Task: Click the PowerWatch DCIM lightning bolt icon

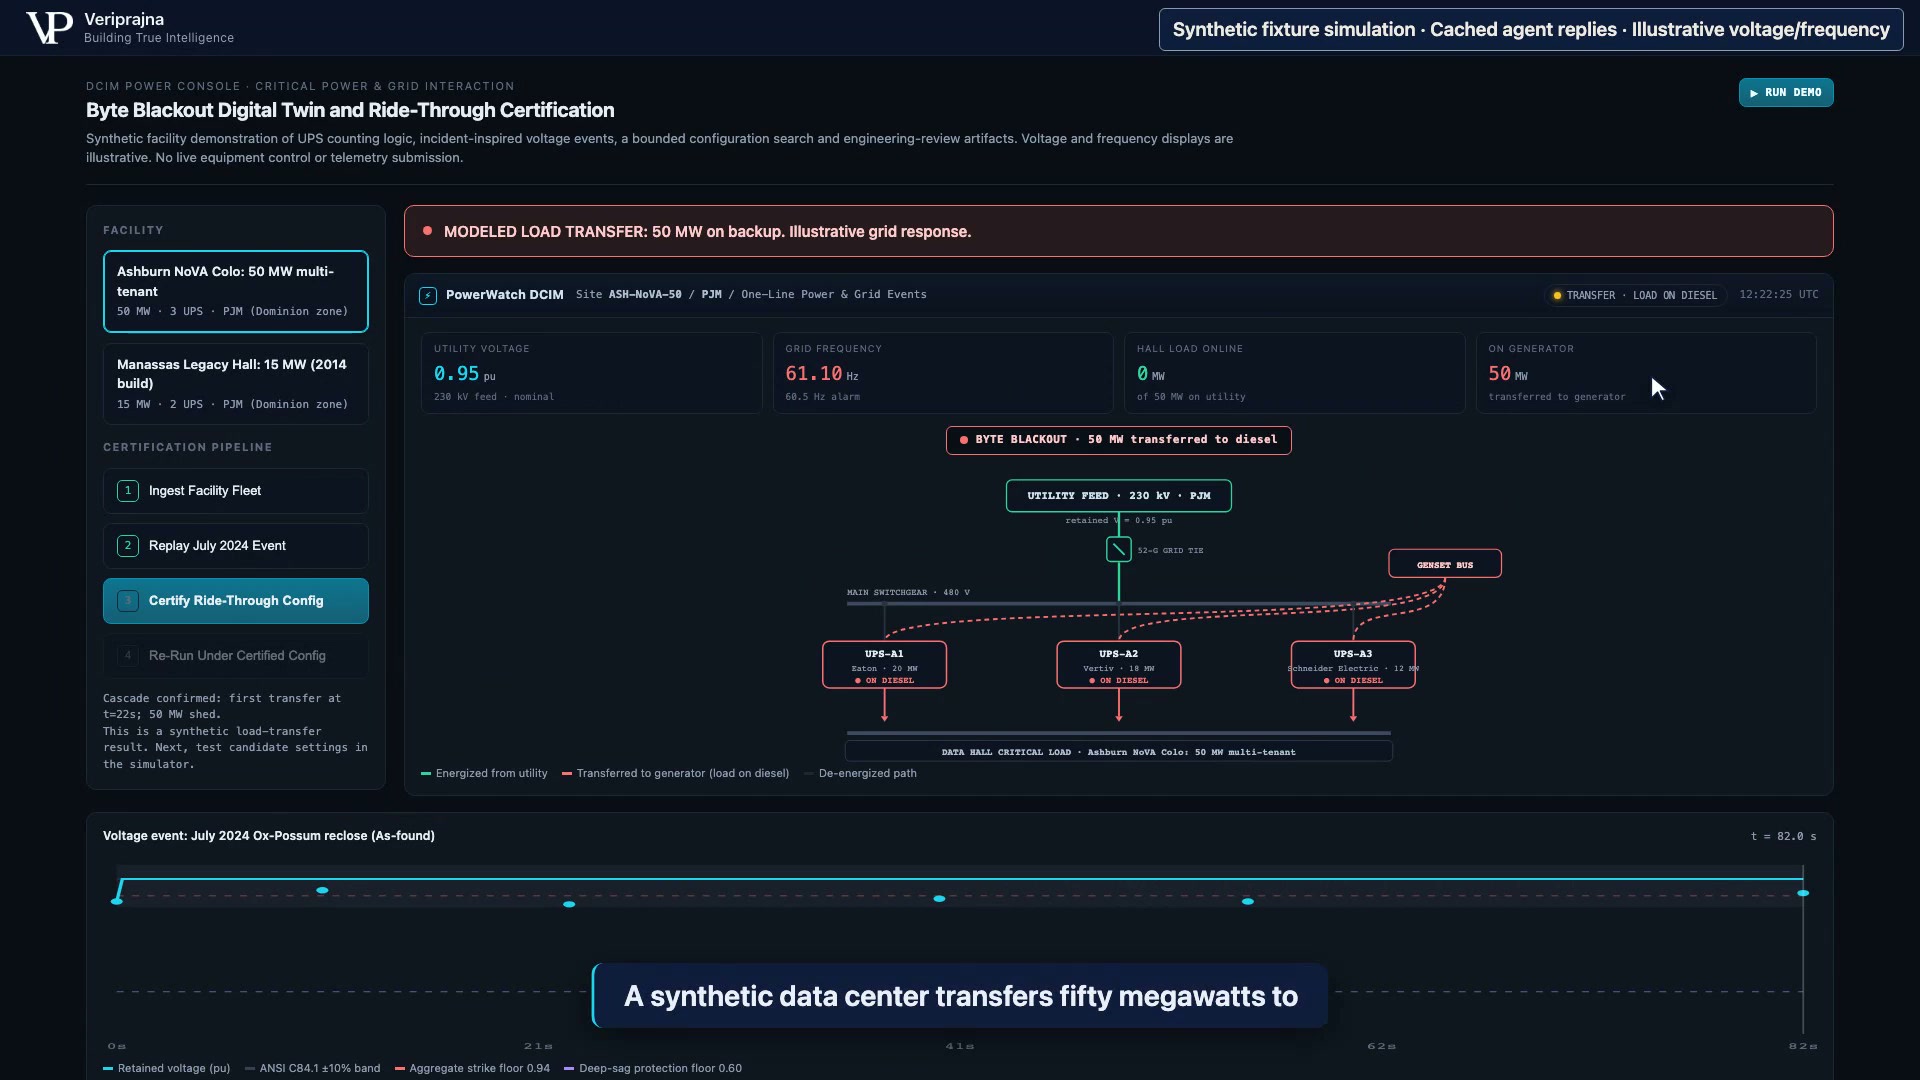Action: coord(428,295)
